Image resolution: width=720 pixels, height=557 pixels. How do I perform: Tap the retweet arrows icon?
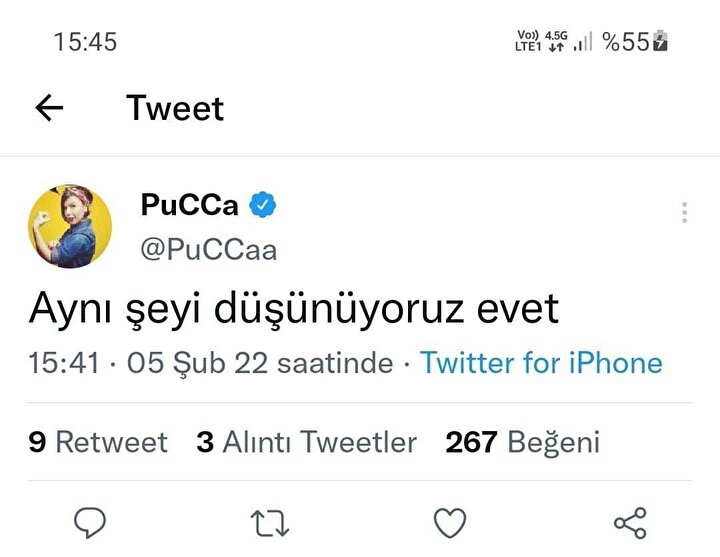click(x=270, y=523)
